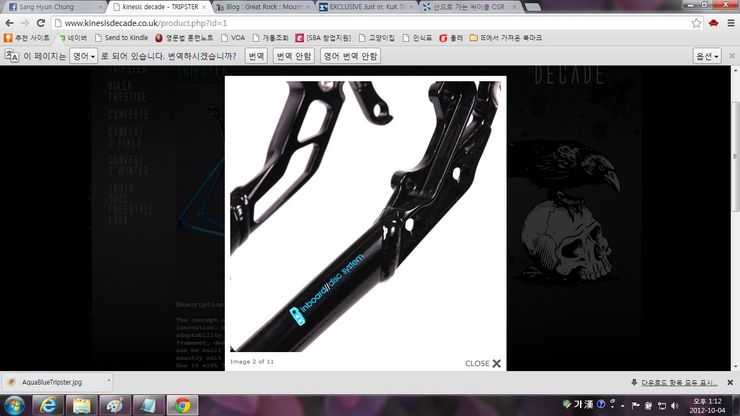Launch Internet Explorer from the taskbar
740x416 pixels.
pos(48,406)
